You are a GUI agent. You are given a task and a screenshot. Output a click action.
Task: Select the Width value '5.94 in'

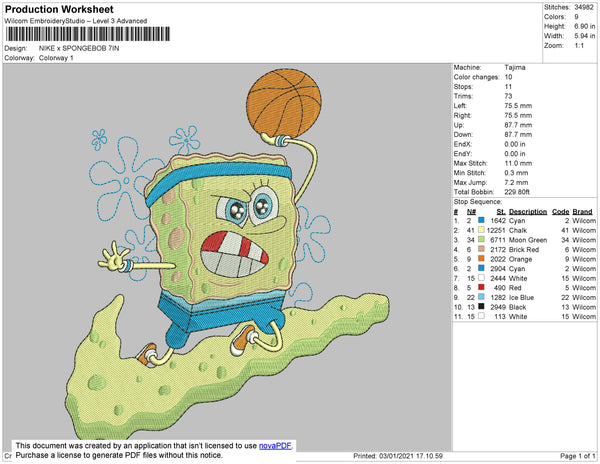pyautogui.click(x=584, y=36)
